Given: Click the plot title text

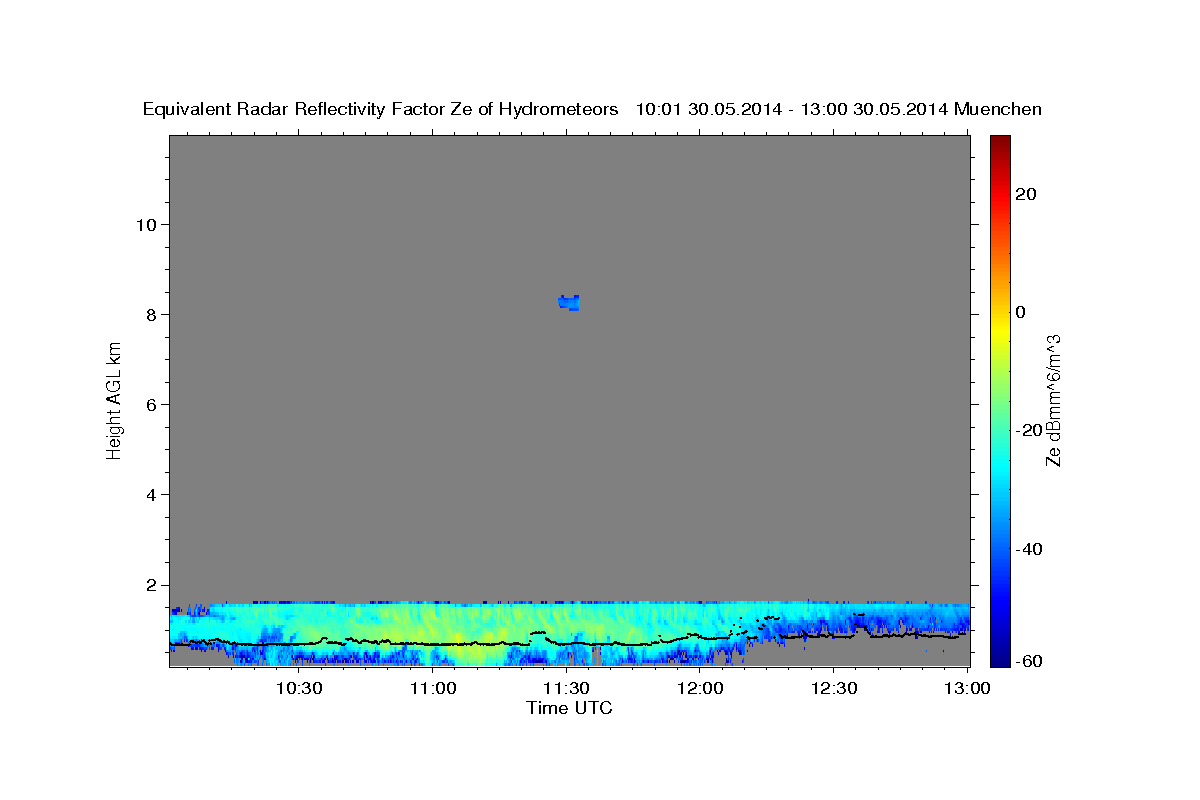Looking at the screenshot, I should (592, 109).
